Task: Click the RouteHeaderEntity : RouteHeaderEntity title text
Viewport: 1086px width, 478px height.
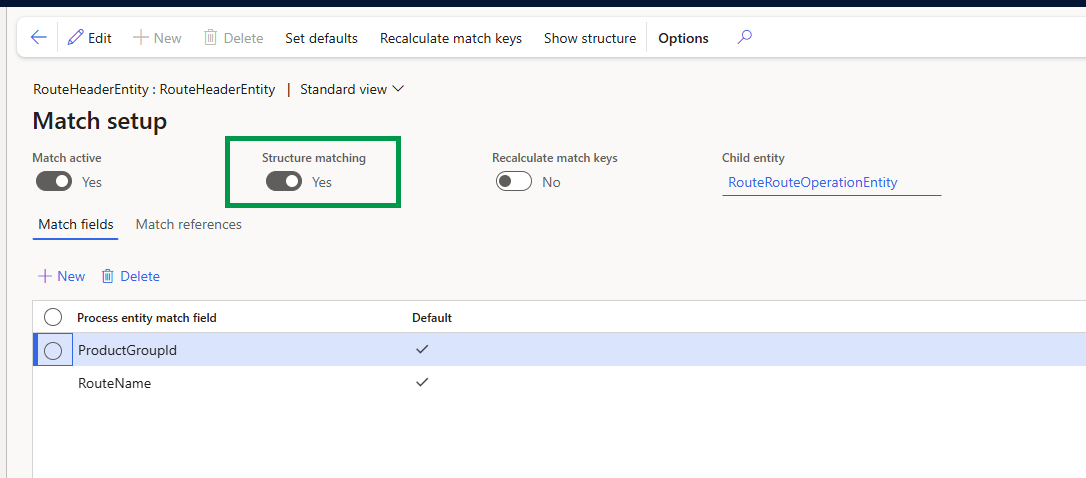Action: coord(154,89)
